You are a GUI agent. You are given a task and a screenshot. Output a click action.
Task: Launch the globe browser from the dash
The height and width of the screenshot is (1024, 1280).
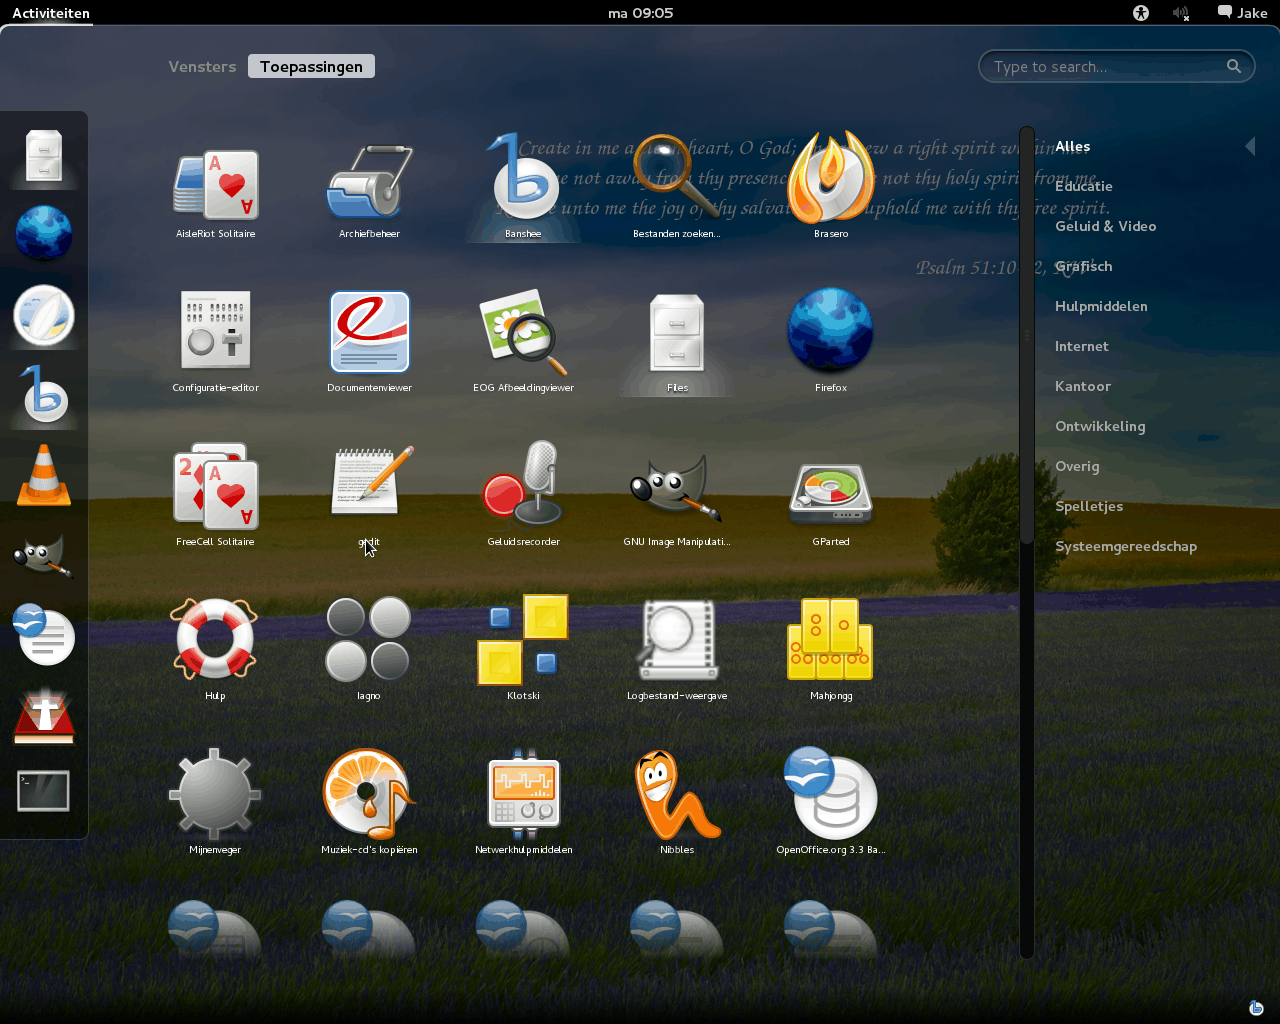[44, 233]
